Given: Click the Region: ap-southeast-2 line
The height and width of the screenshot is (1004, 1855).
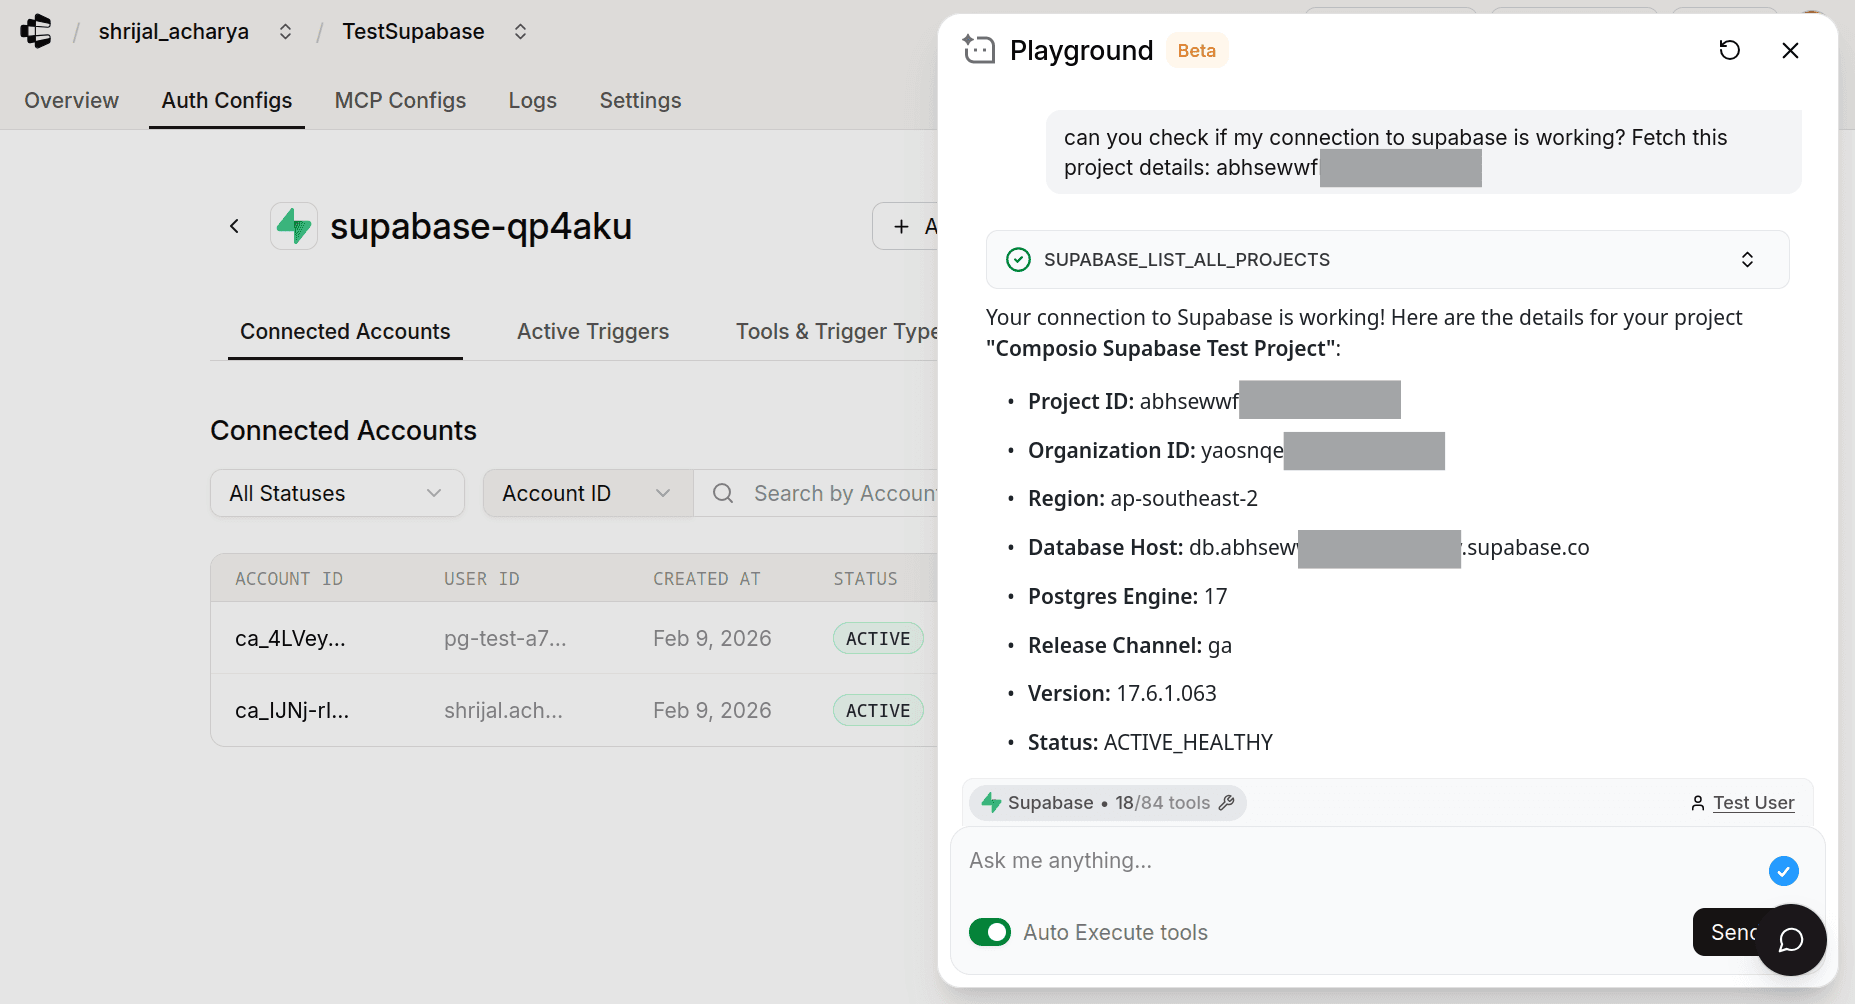Looking at the screenshot, I should (x=1143, y=498).
